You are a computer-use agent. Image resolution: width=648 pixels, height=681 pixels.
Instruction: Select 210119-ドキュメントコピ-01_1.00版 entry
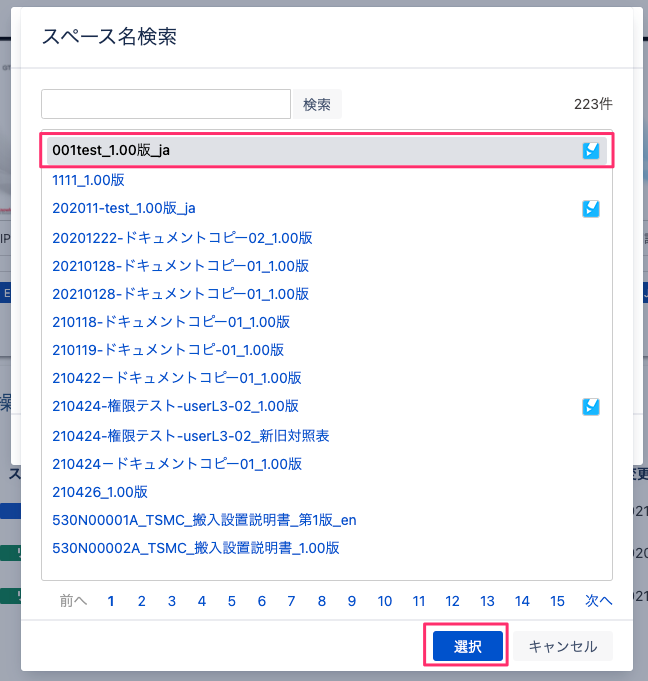[168, 350]
